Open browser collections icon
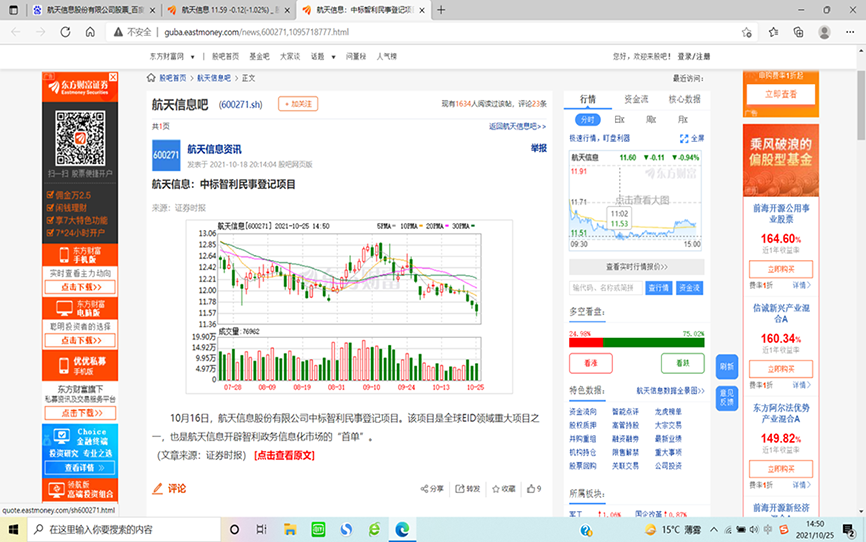Image resolution: width=866 pixels, height=542 pixels. pyautogui.click(x=799, y=32)
